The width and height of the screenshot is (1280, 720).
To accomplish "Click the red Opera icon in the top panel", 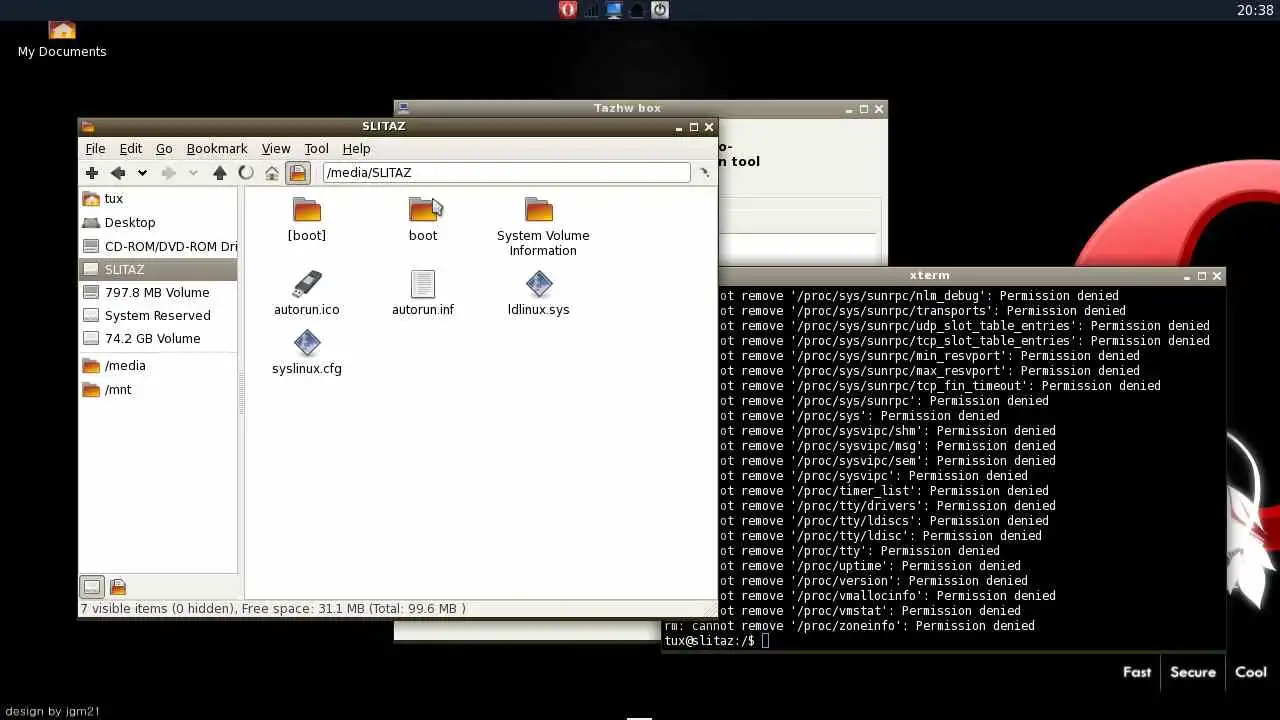I will coord(568,10).
